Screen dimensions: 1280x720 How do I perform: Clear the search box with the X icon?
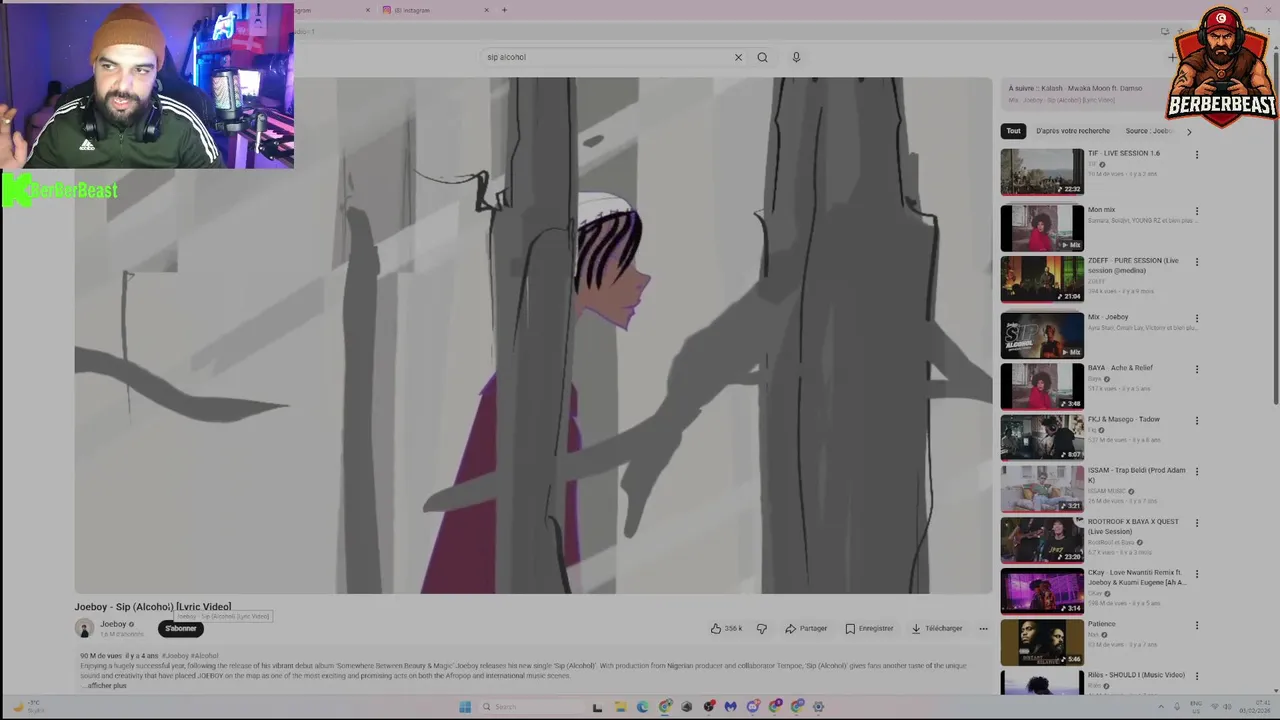coord(738,57)
